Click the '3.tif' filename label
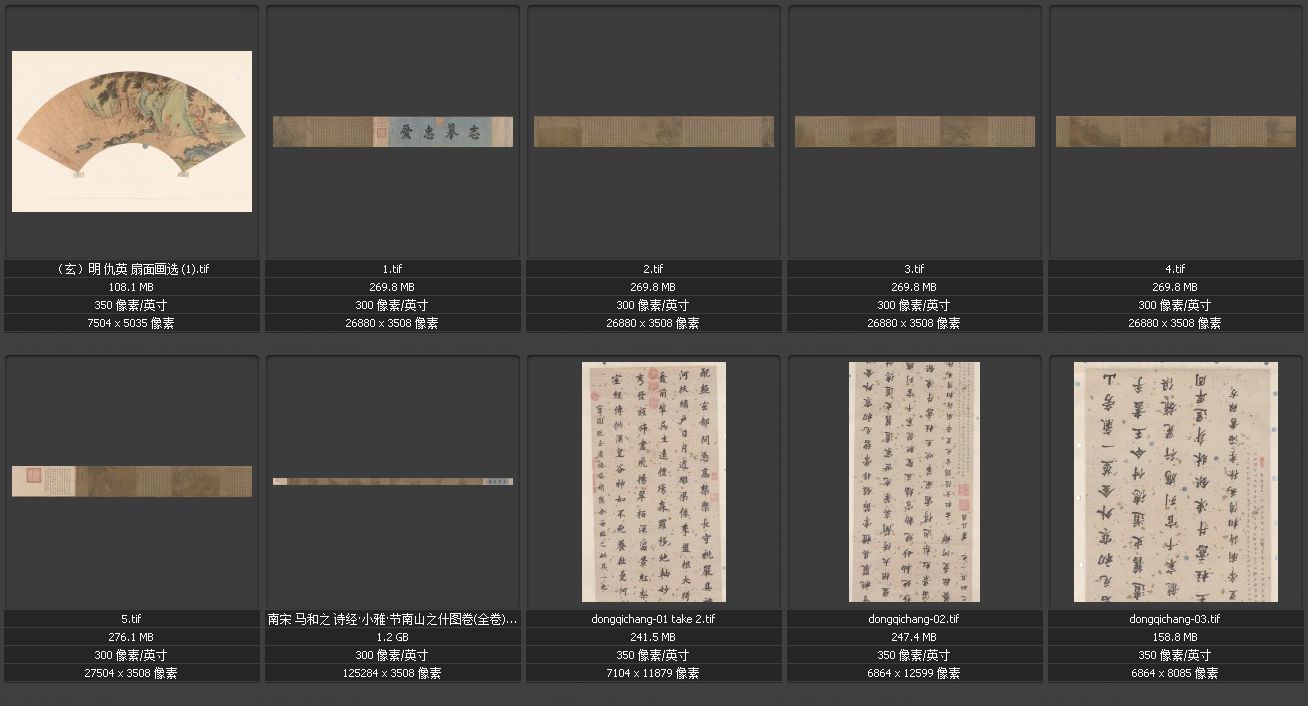1308x706 pixels. click(x=915, y=269)
